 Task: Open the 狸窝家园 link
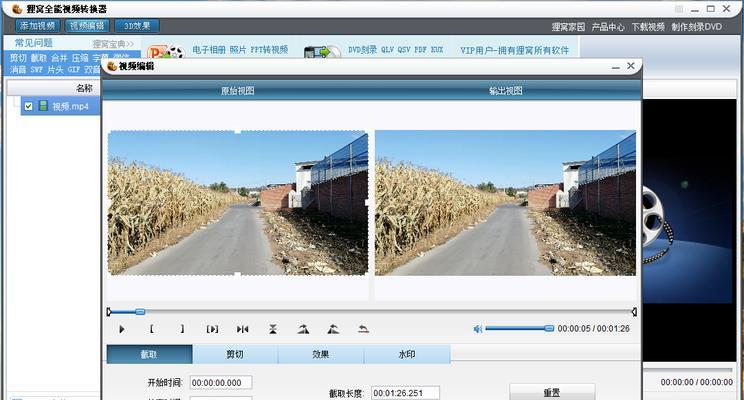pyautogui.click(x=568, y=27)
